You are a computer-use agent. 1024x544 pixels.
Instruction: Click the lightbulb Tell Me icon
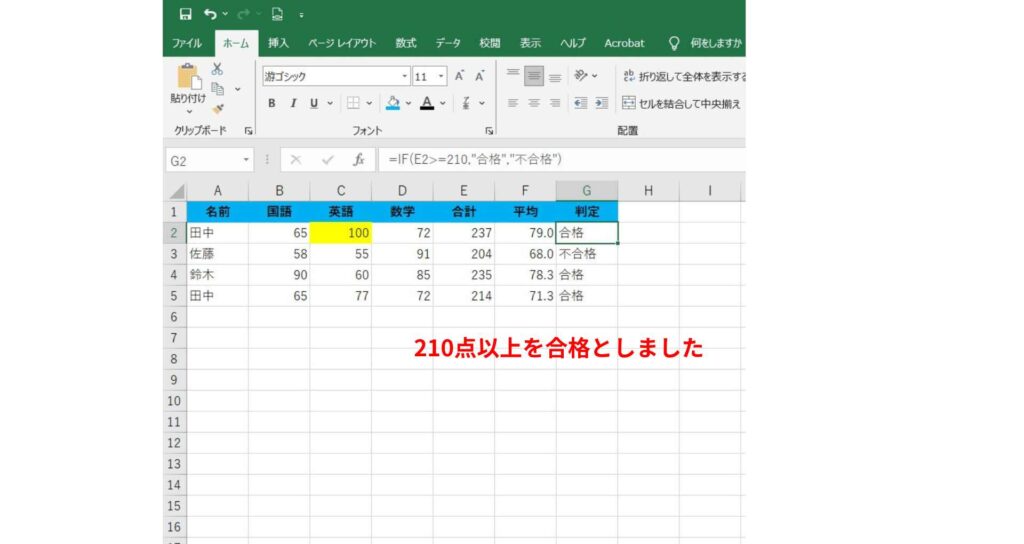point(674,43)
